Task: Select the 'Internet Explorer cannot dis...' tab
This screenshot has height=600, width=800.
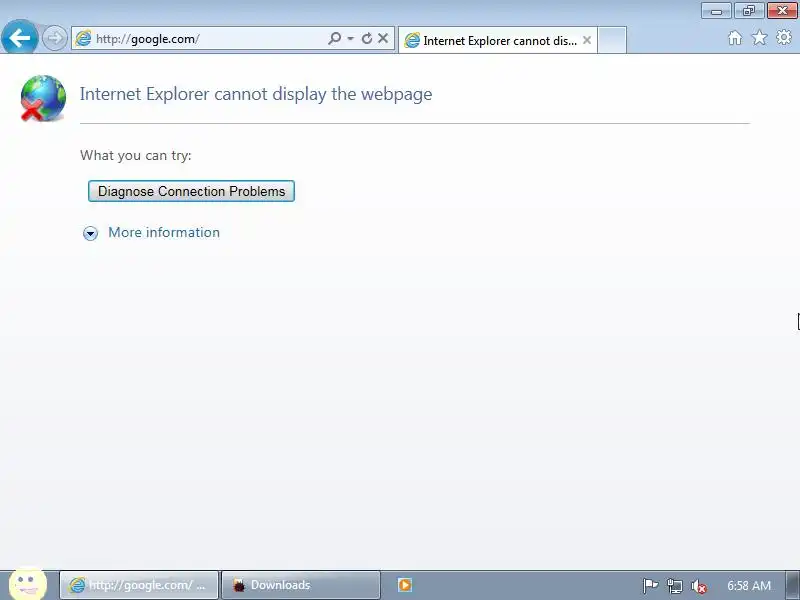Action: tap(497, 40)
